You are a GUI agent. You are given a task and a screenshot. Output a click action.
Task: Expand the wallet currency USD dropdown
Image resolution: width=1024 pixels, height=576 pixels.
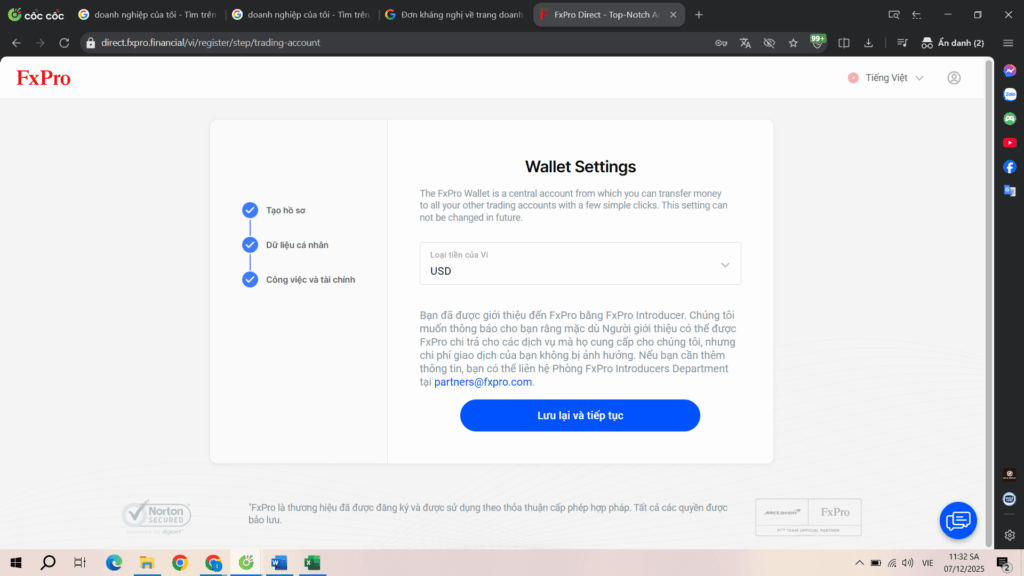tap(580, 264)
